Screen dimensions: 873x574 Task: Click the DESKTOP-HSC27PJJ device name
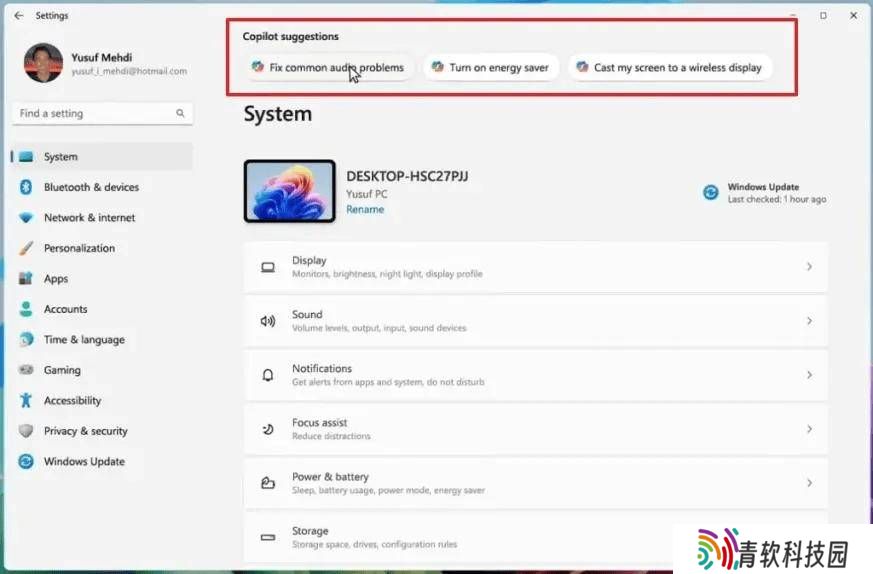[x=407, y=176]
